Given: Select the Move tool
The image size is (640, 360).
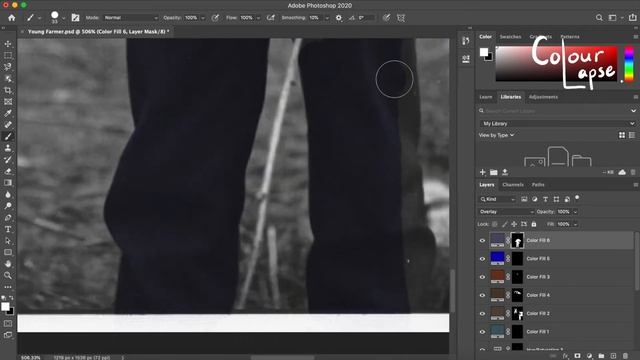Looking at the screenshot, I should click(x=8, y=44).
